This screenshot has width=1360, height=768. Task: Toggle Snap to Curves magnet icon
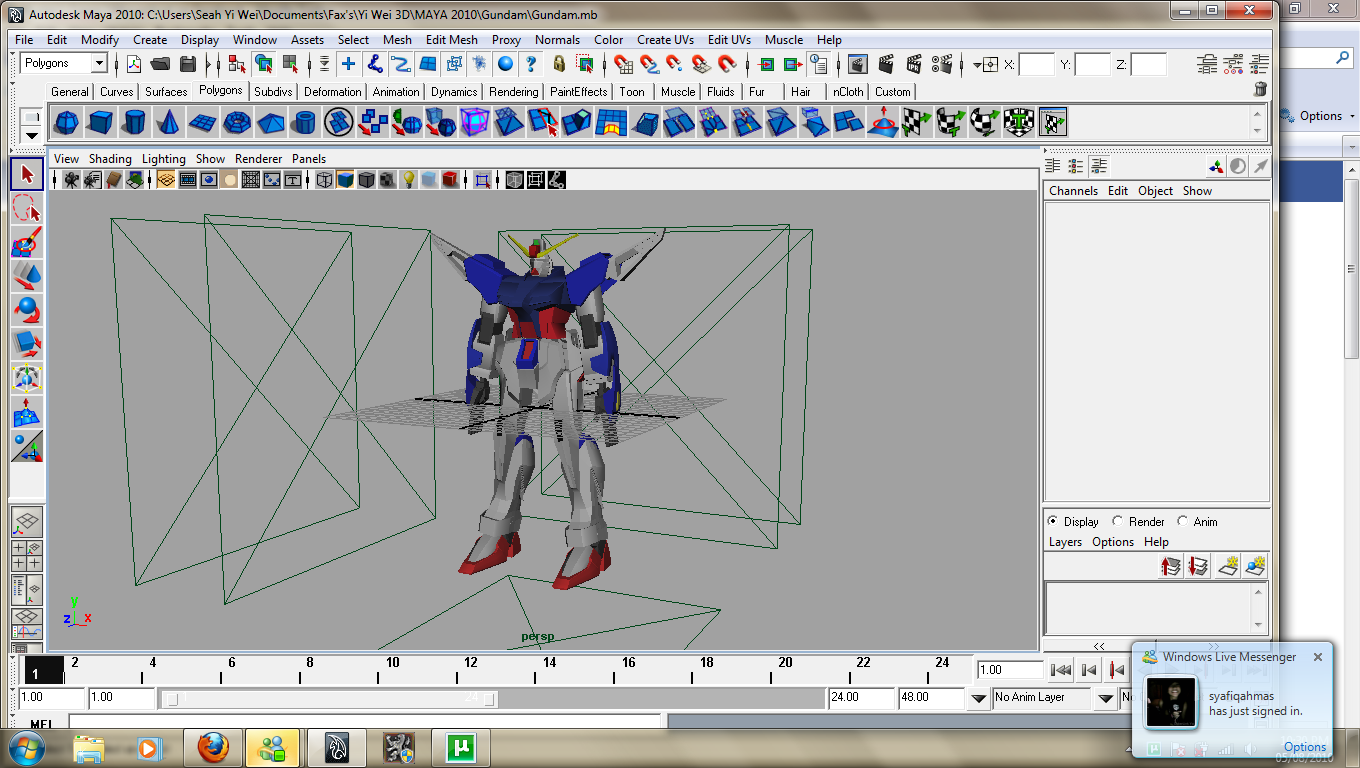(649, 64)
